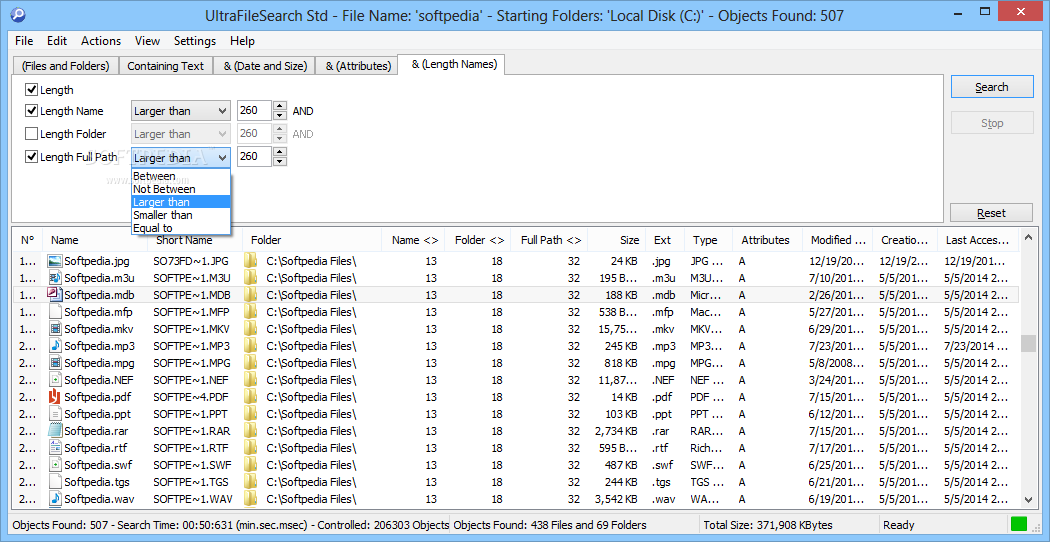Decrease Length Full Path value with down arrow
This screenshot has width=1050, height=542.
pyautogui.click(x=280, y=161)
